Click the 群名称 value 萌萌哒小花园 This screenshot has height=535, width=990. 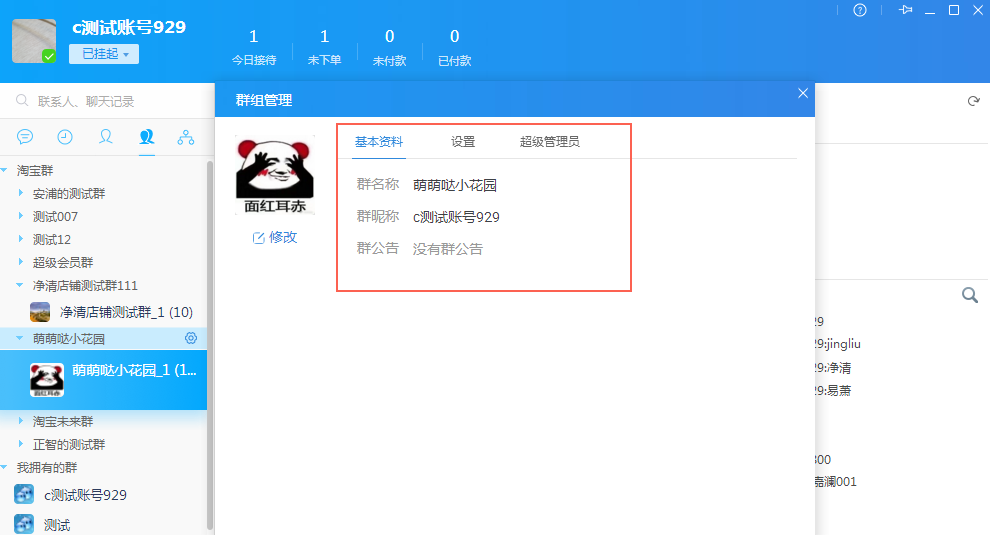(455, 185)
